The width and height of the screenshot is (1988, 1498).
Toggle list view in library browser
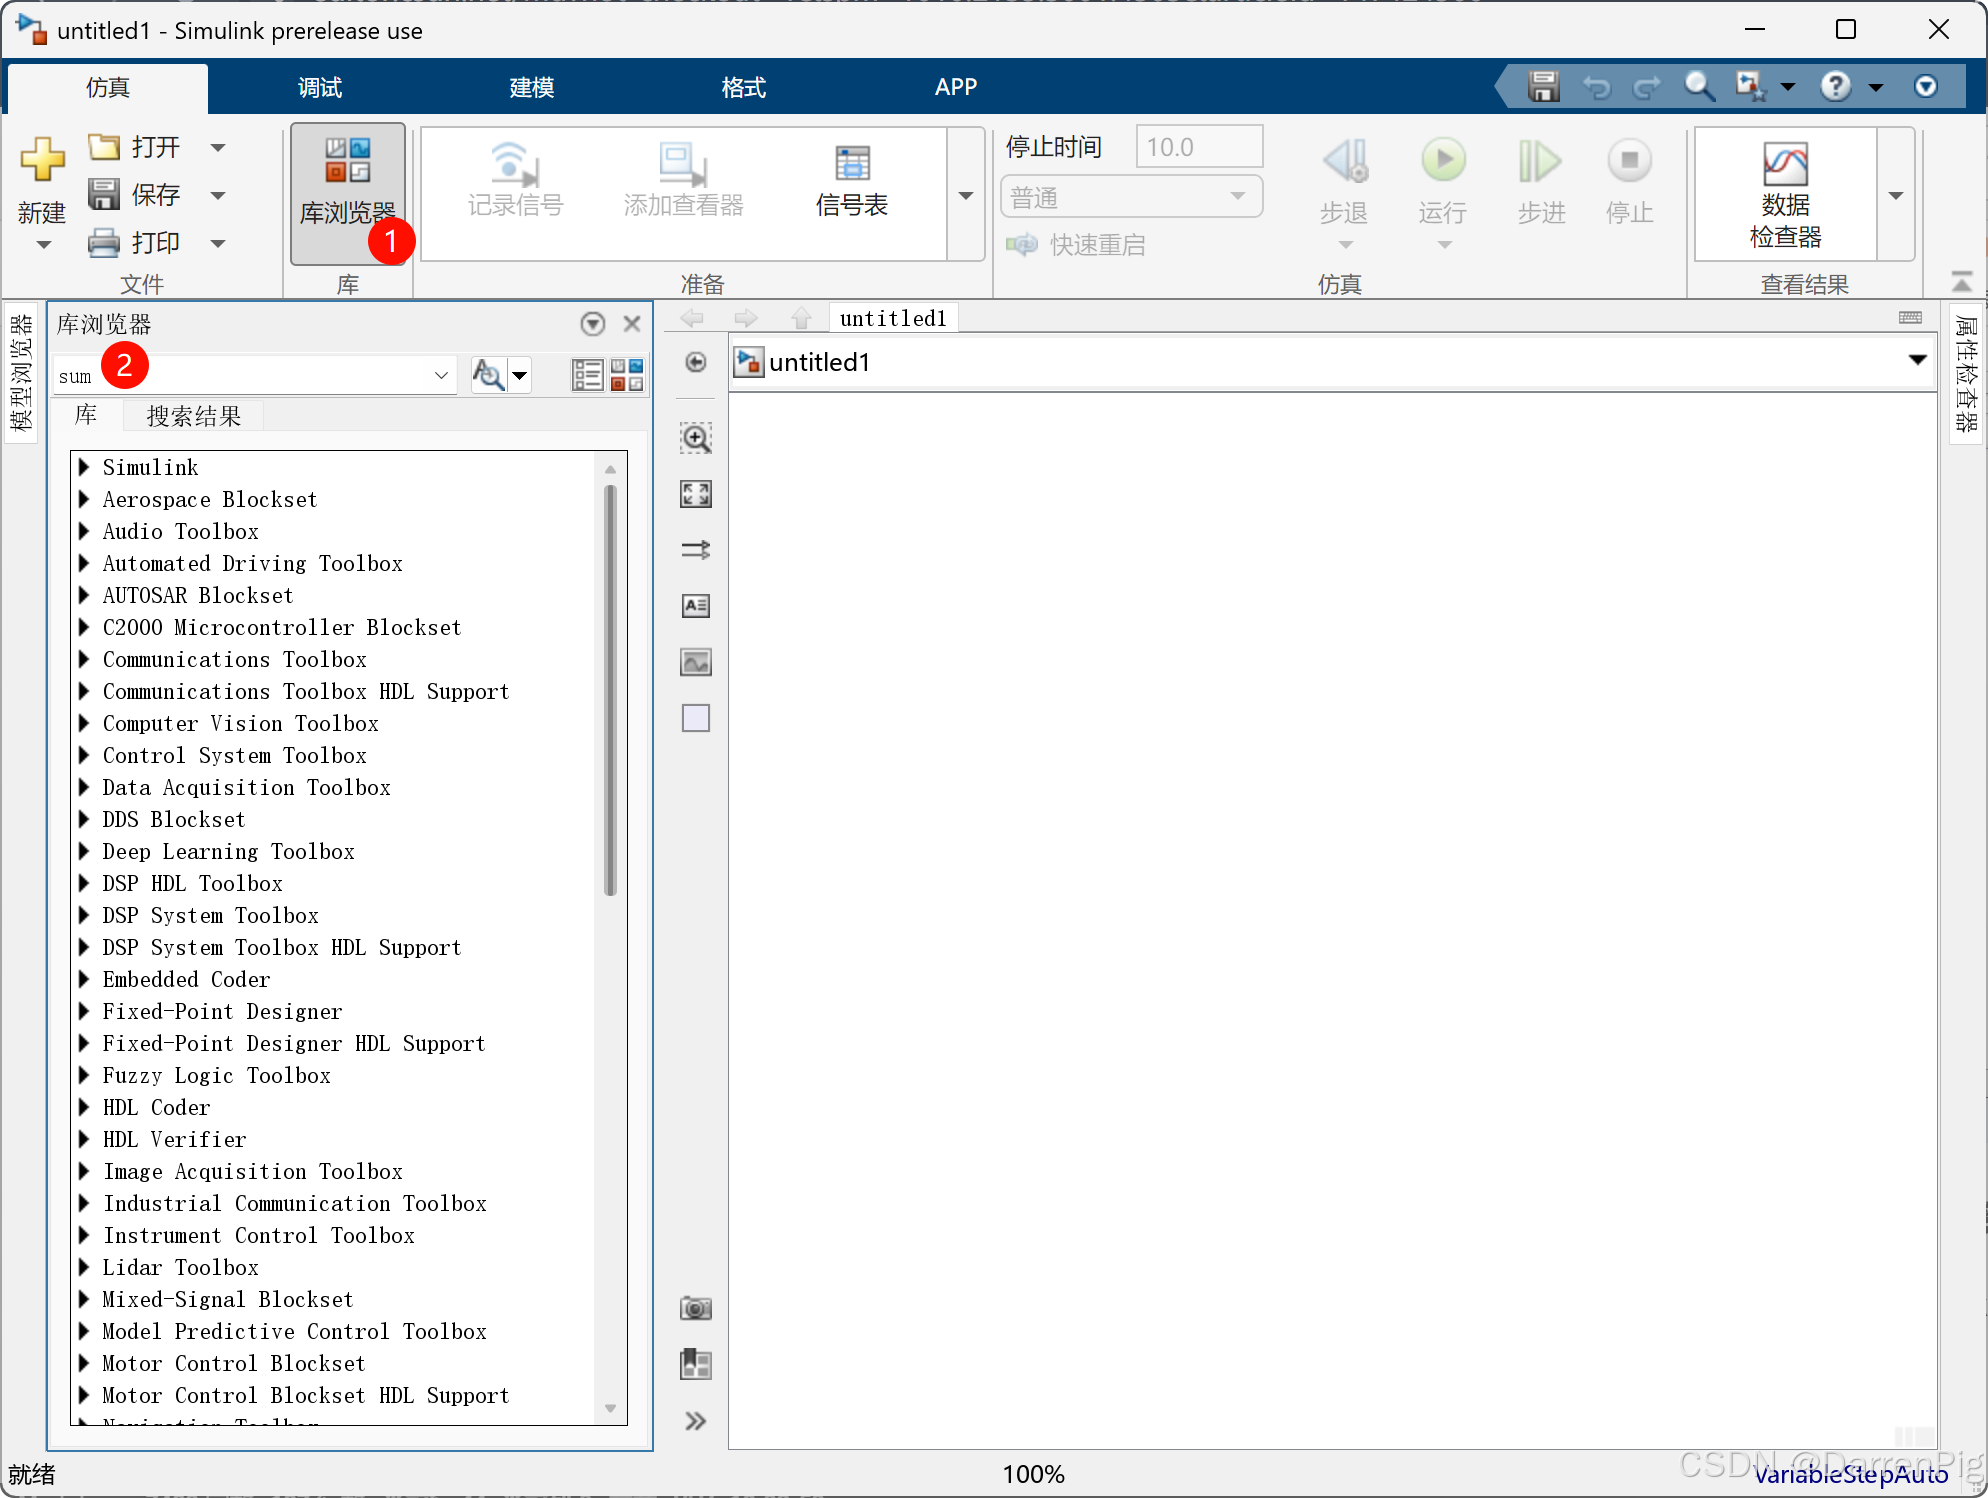(x=587, y=375)
